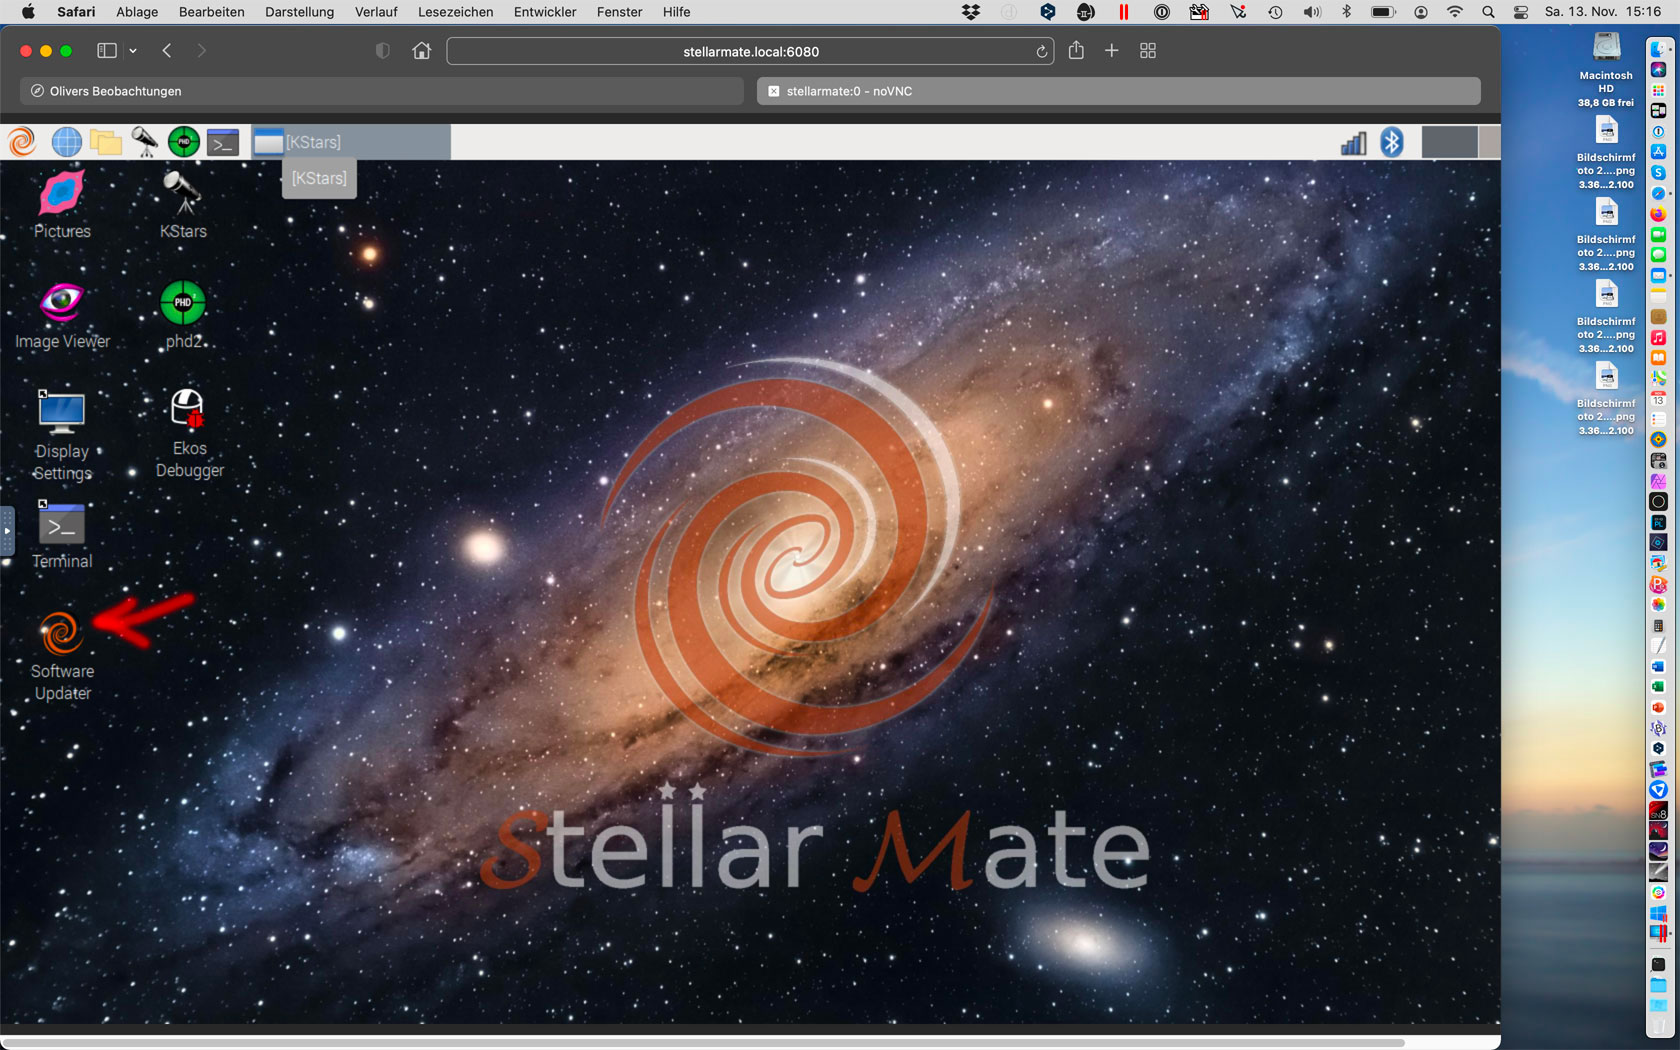Image resolution: width=1680 pixels, height=1050 pixels.
Task: Open the Terminal desktop icon
Action: [62, 536]
